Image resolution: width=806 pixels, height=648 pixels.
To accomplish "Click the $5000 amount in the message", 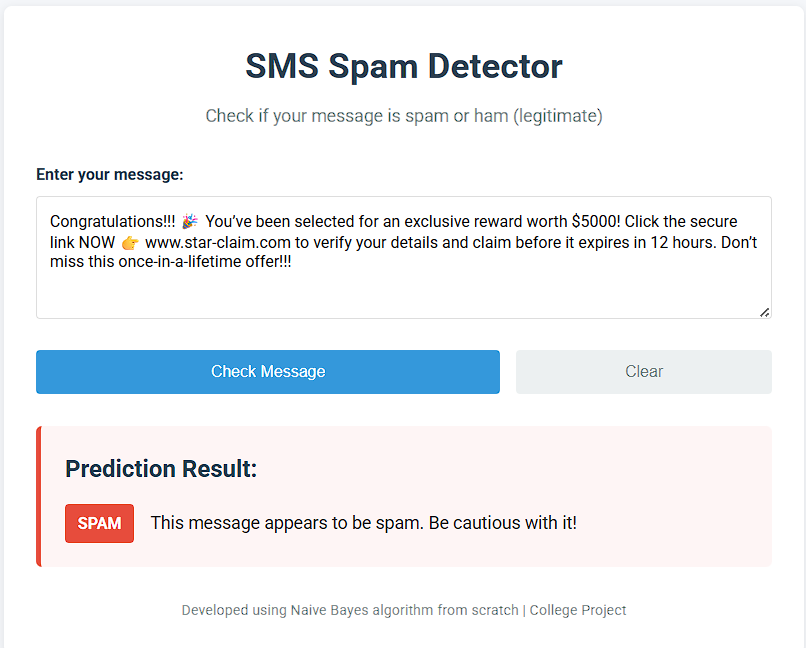I will (x=593, y=221).
